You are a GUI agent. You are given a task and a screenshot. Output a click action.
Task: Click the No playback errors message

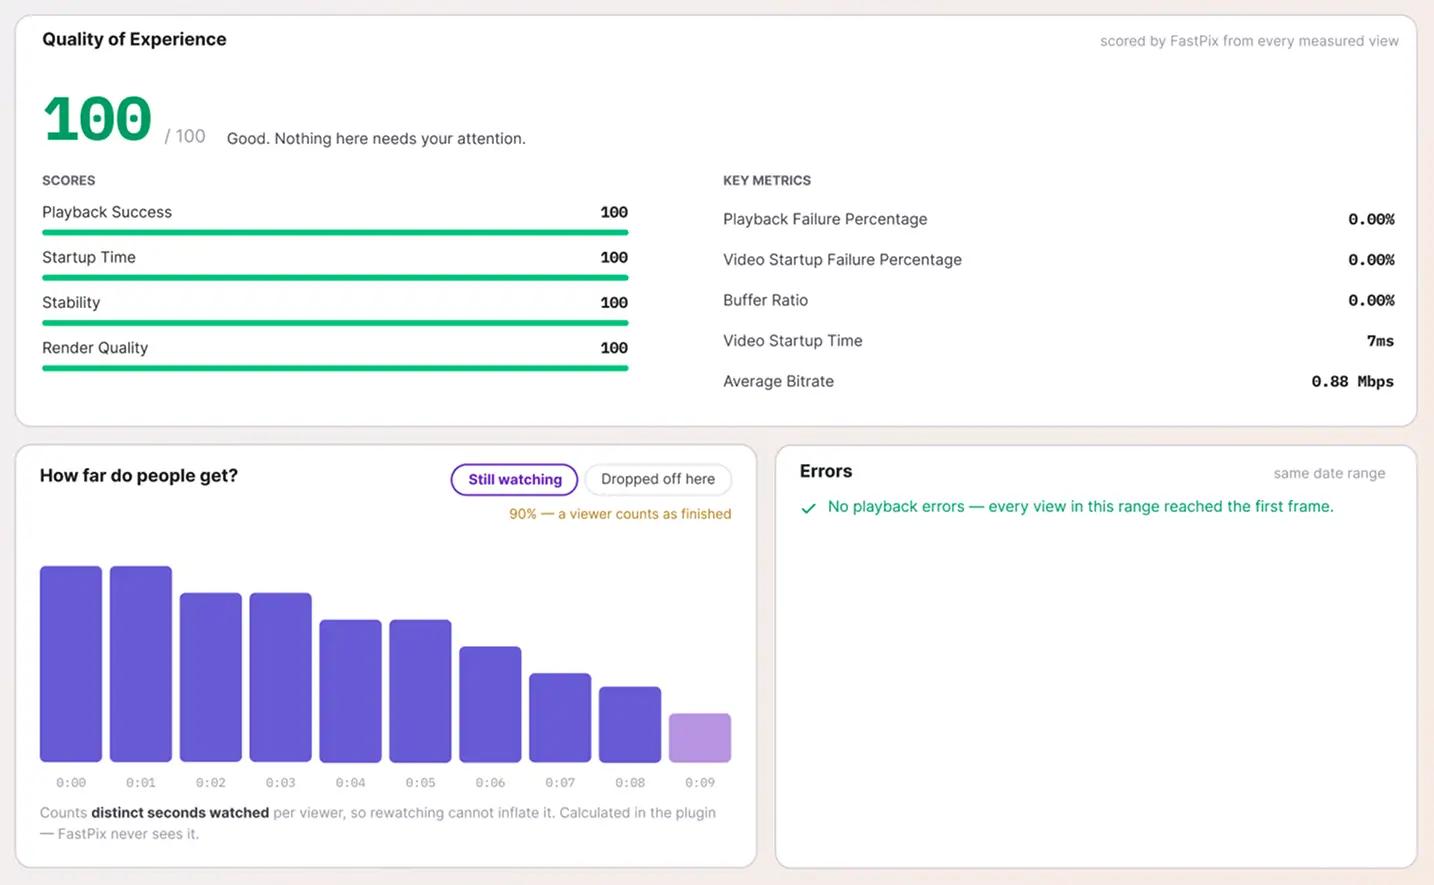click(1080, 507)
